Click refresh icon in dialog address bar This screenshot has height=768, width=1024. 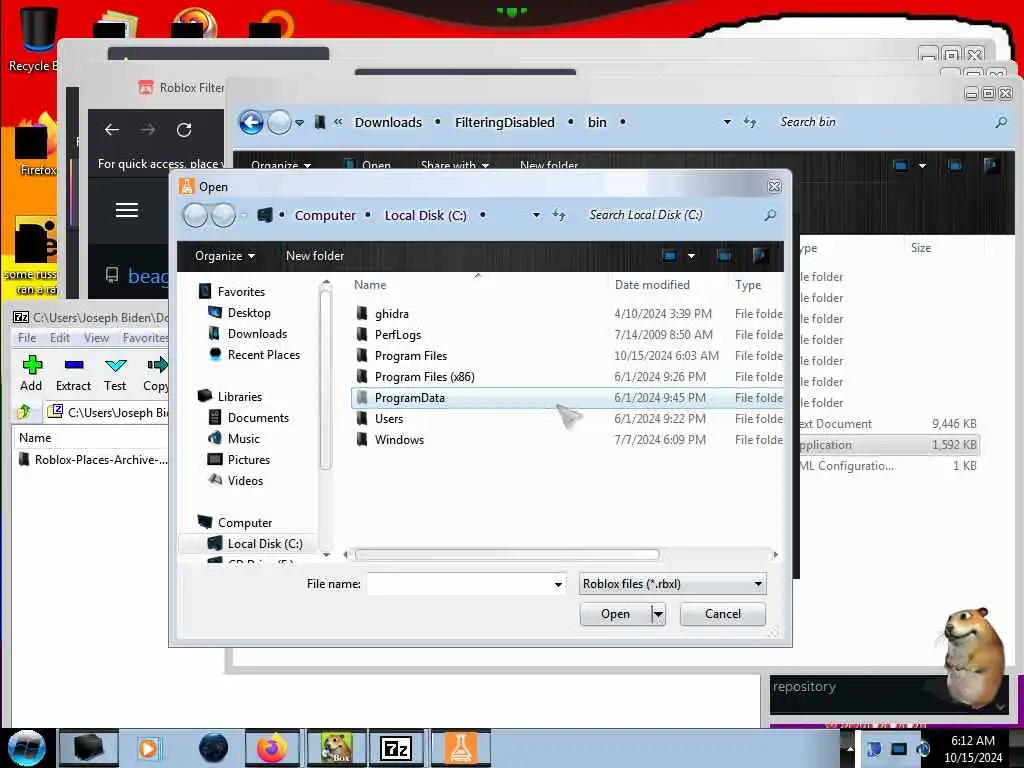[559, 215]
